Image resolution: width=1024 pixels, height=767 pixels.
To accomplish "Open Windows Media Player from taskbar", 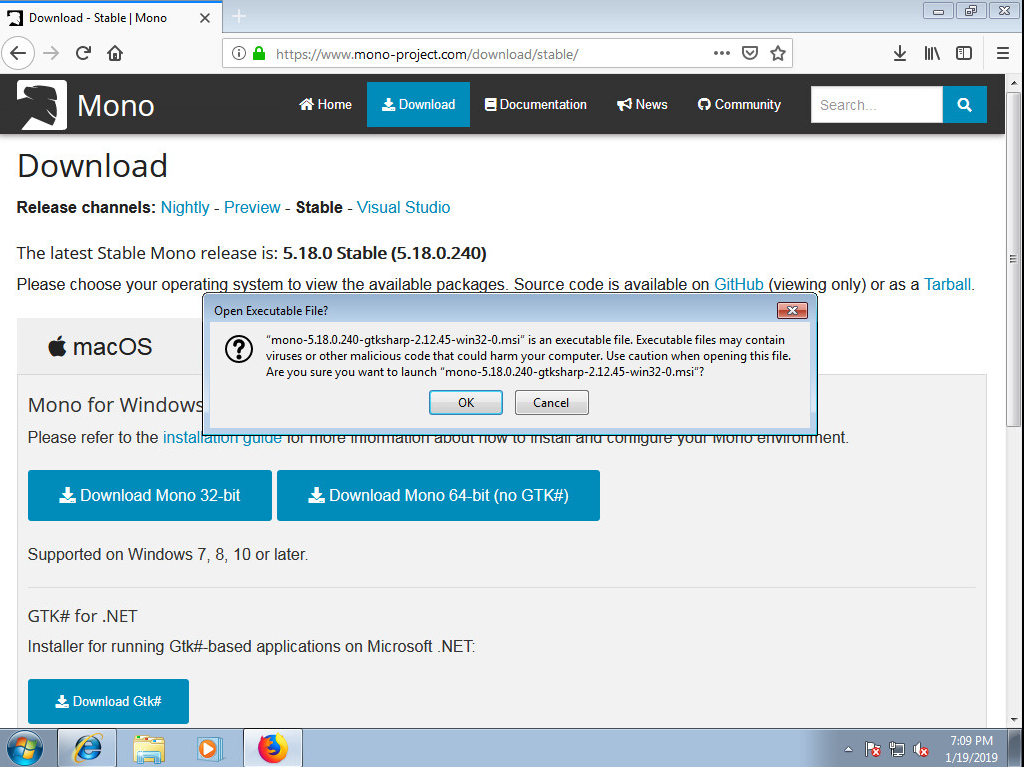I will [x=210, y=749].
